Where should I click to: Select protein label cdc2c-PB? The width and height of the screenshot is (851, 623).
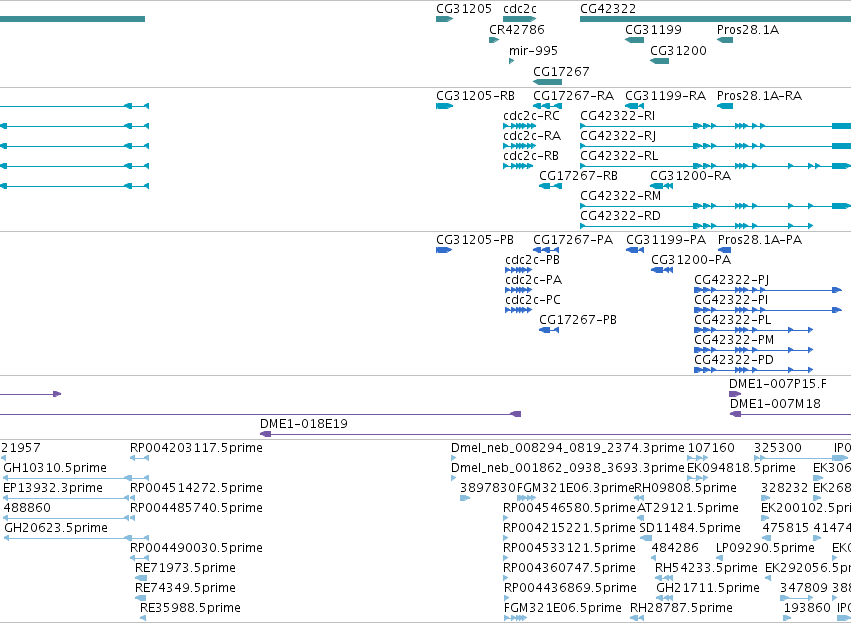[532, 260]
